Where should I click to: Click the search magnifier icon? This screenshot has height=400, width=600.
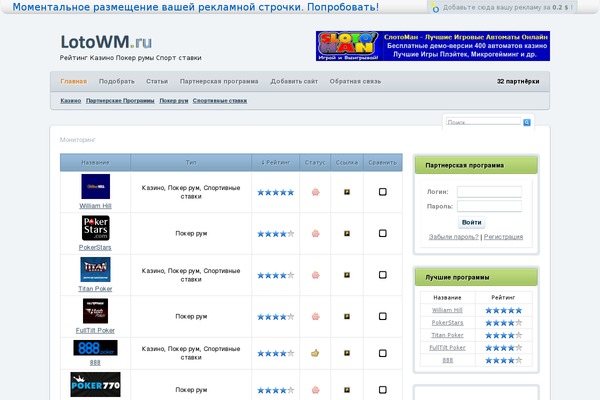(x=527, y=122)
